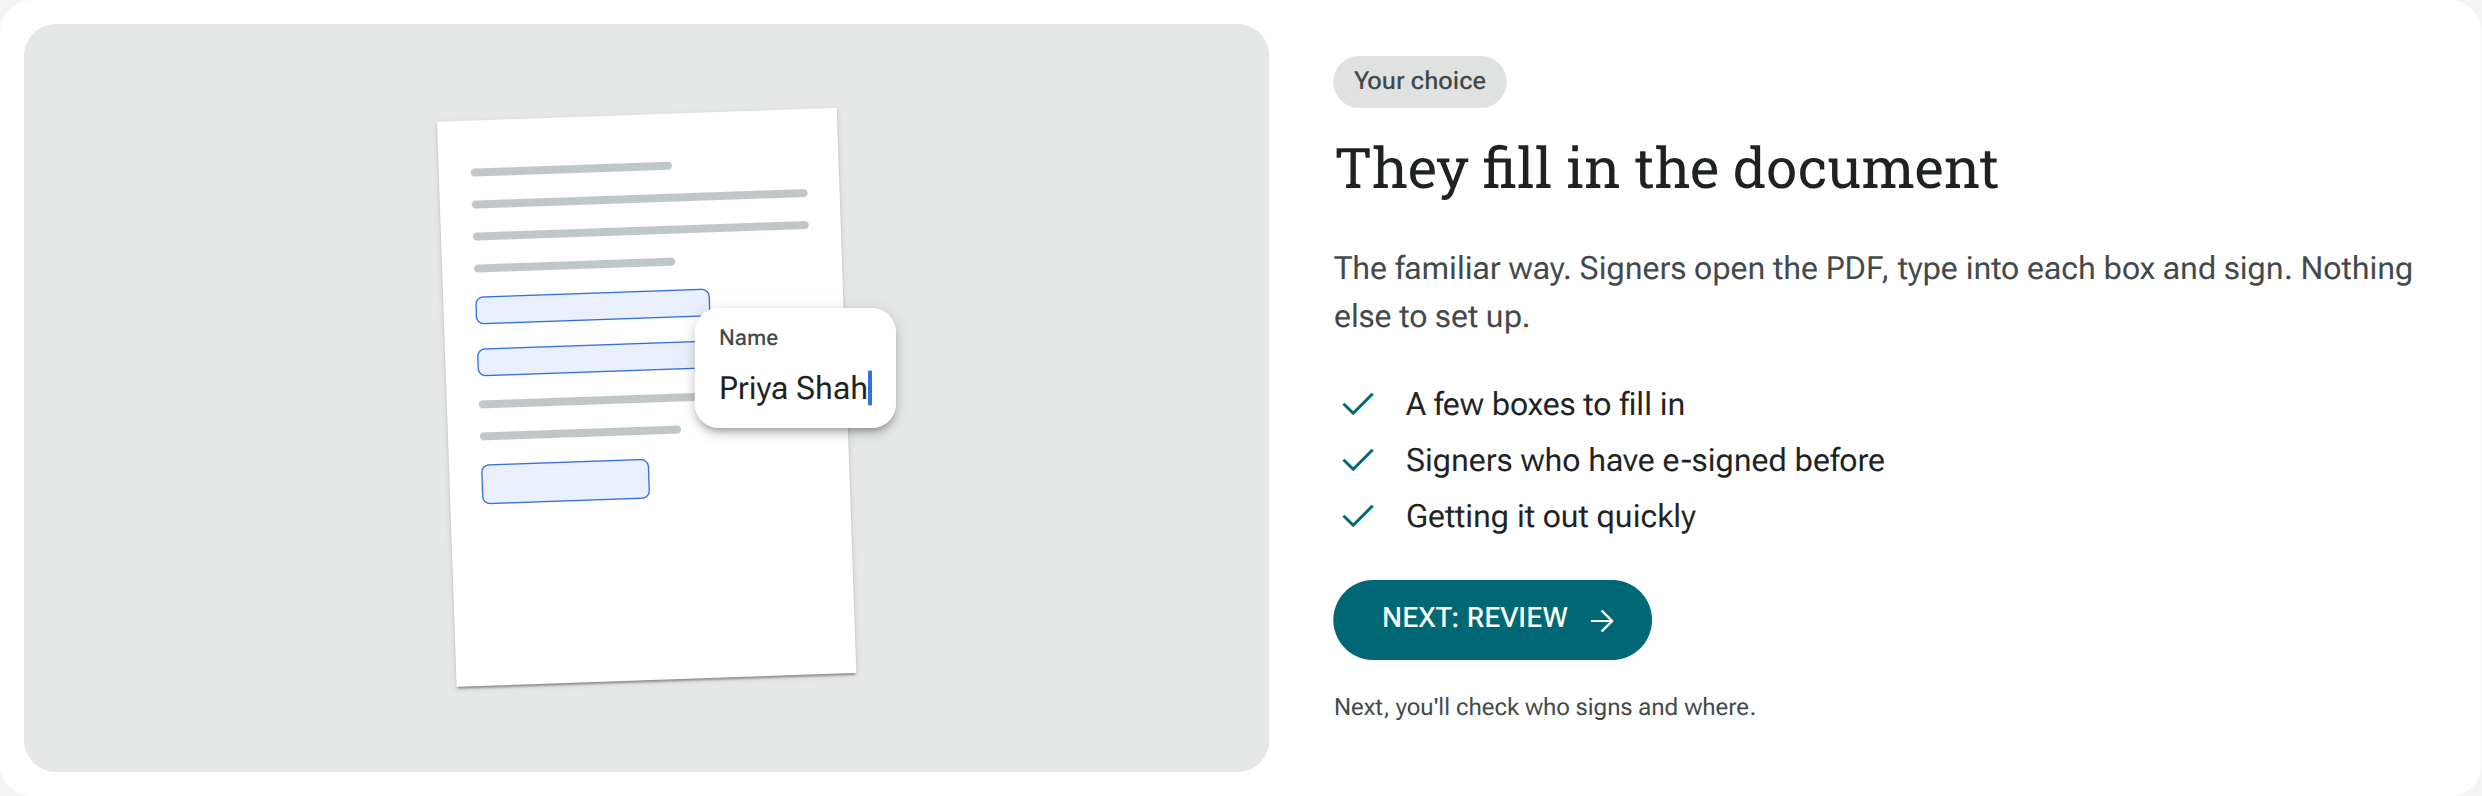This screenshot has height=796, width=2482.
Task: Click the checkmark beside 'Getting it out quickly'
Action: [x=1358, y=516]
